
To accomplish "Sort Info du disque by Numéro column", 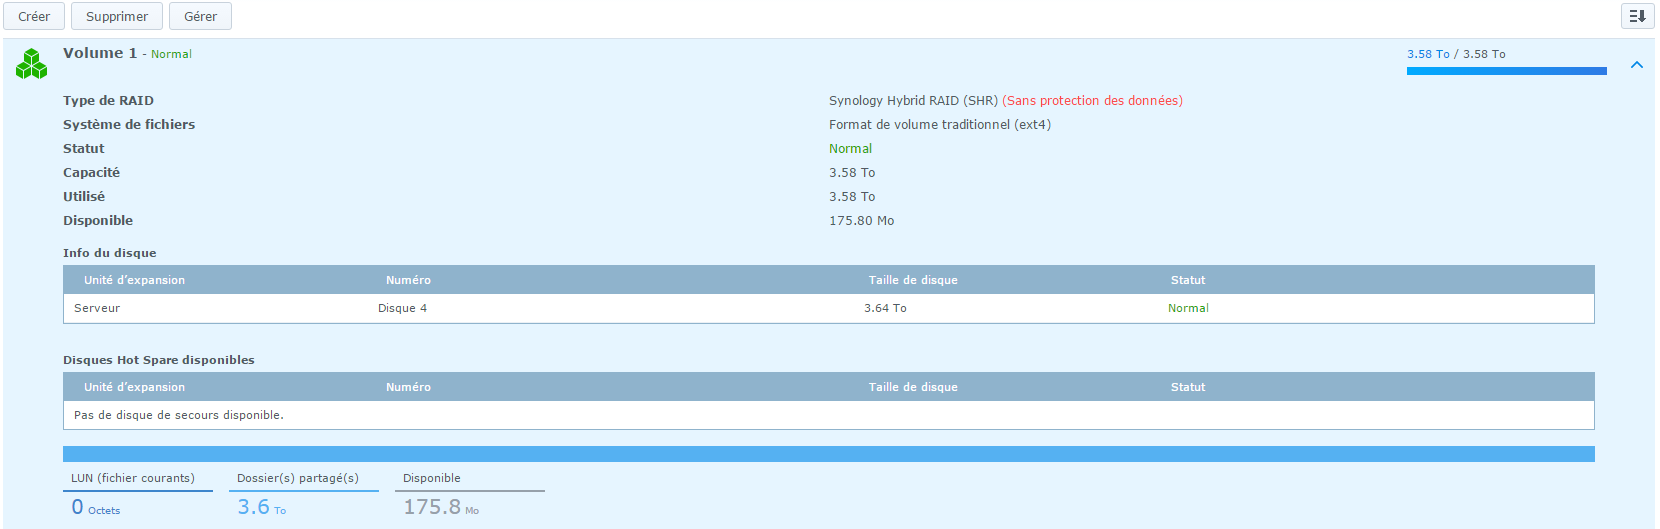I will point(408,280).
